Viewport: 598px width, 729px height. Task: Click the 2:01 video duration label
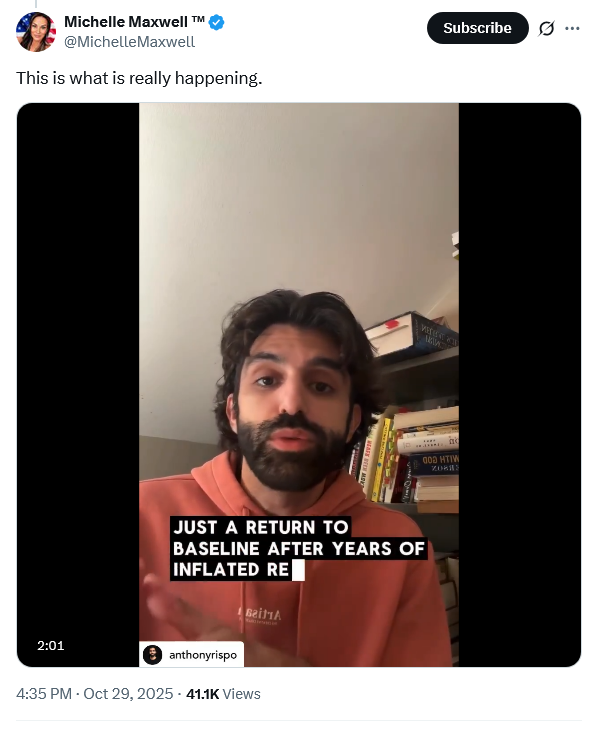coord(51,645)
